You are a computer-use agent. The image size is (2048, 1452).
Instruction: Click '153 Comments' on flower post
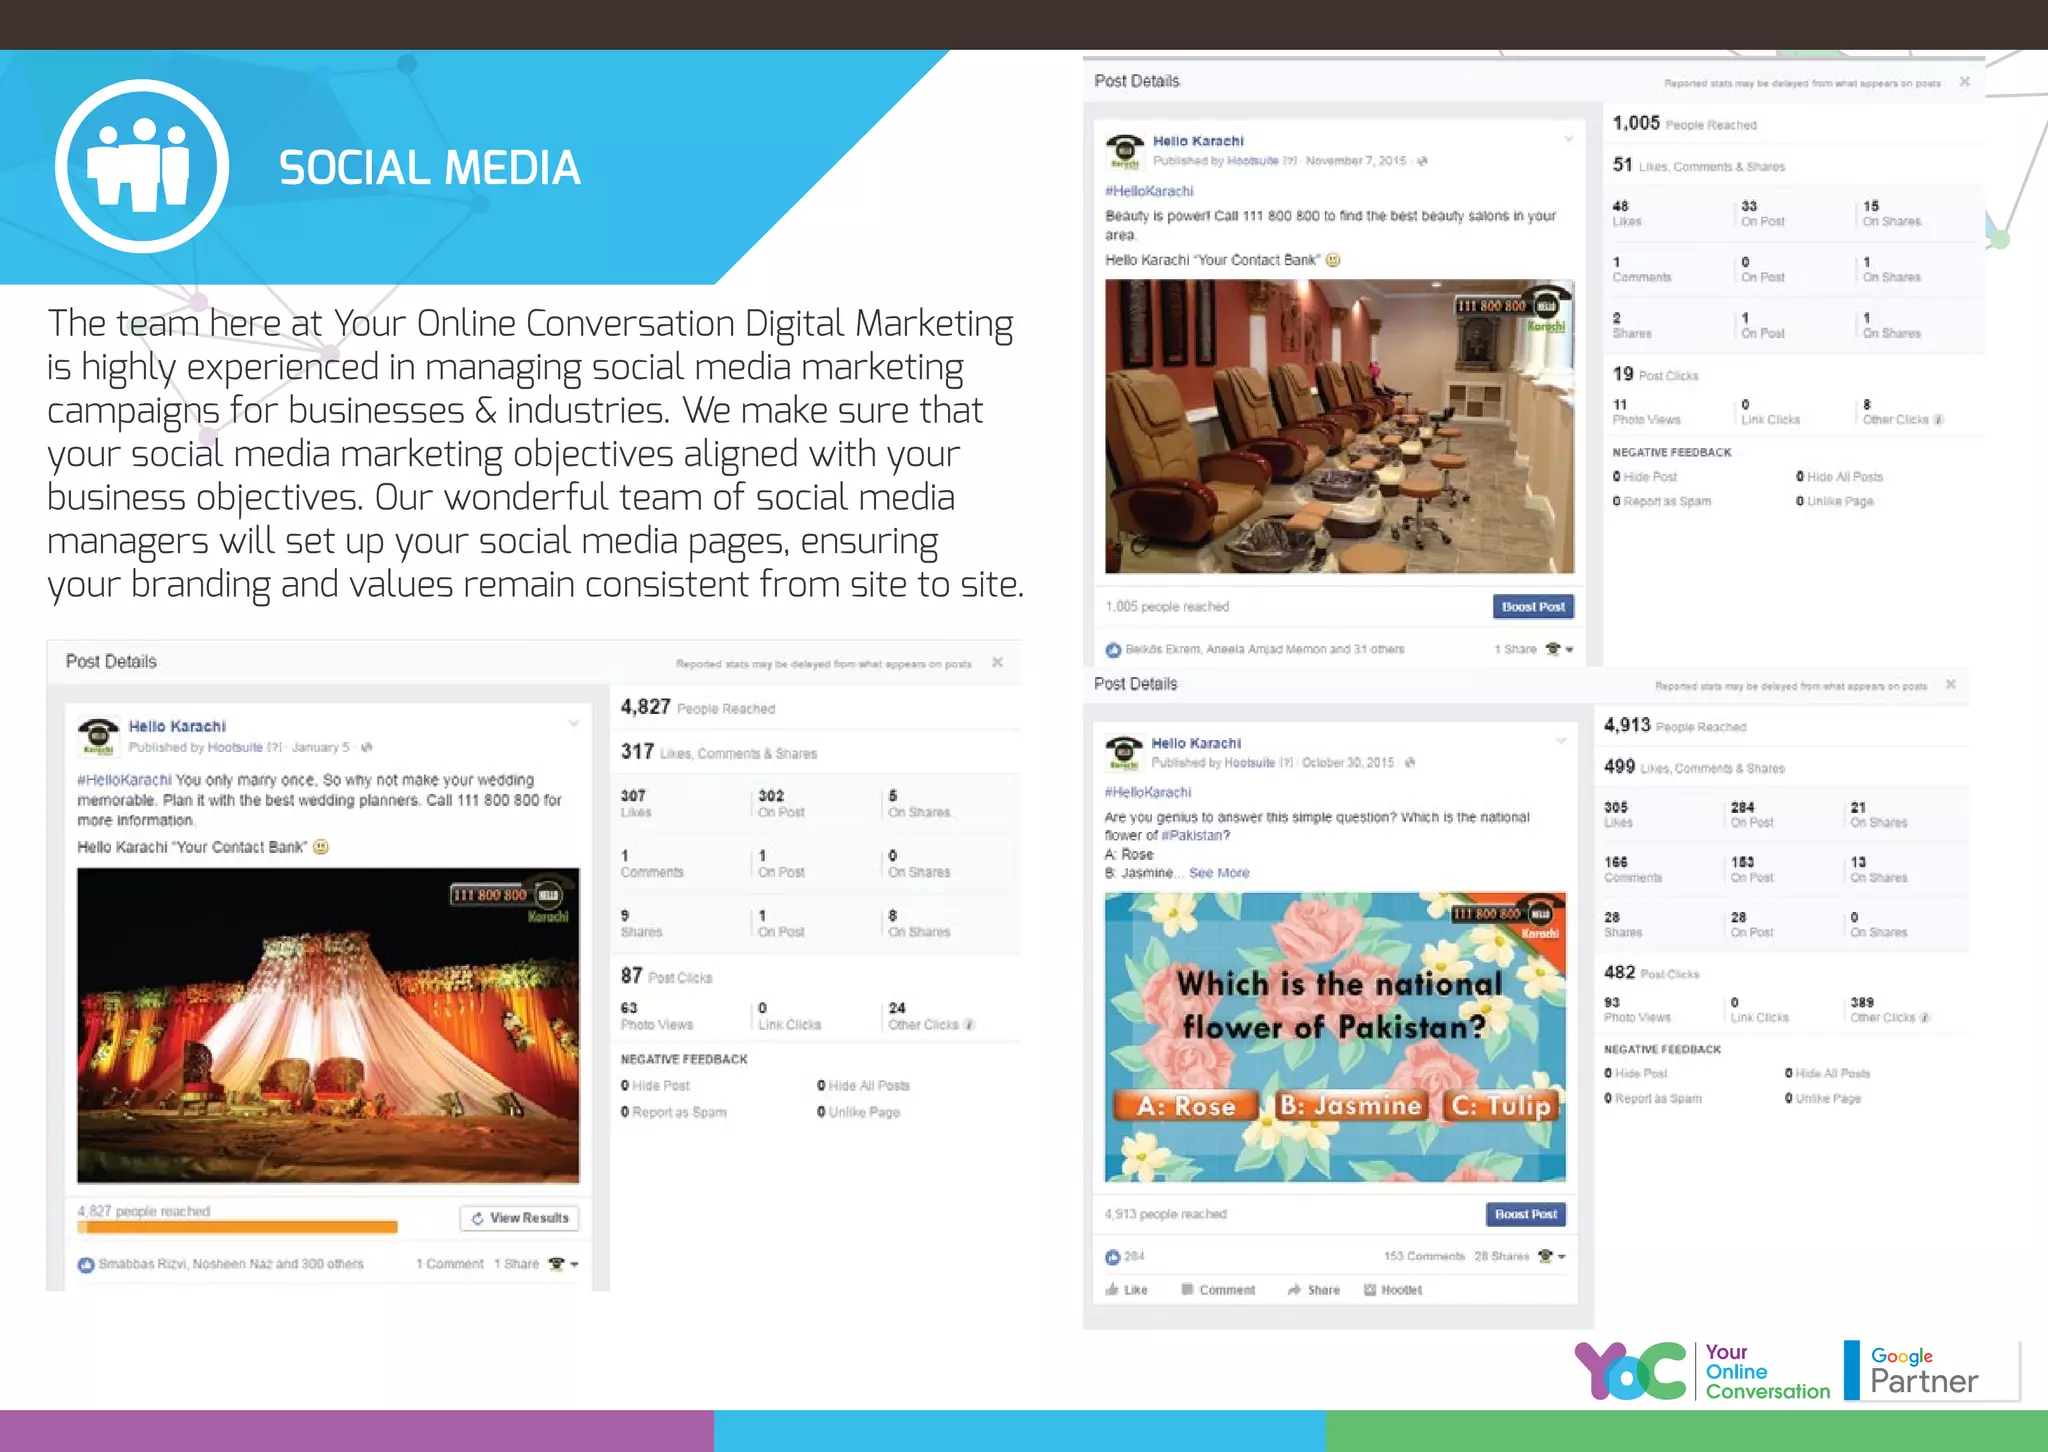click(x=1424, y=1256)
